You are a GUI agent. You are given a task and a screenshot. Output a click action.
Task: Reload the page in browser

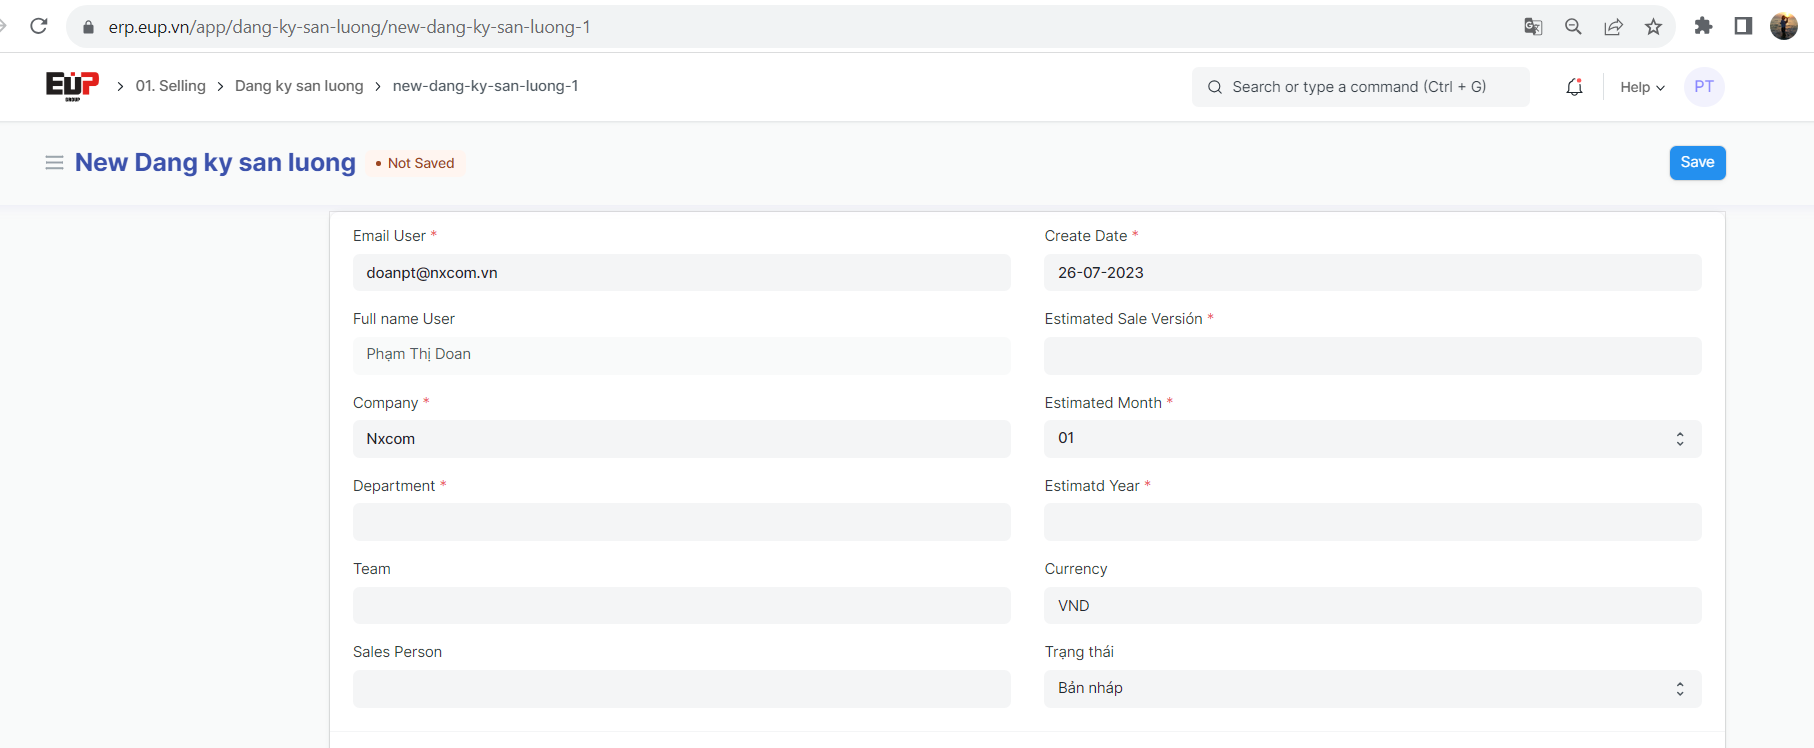pos(39,26)
